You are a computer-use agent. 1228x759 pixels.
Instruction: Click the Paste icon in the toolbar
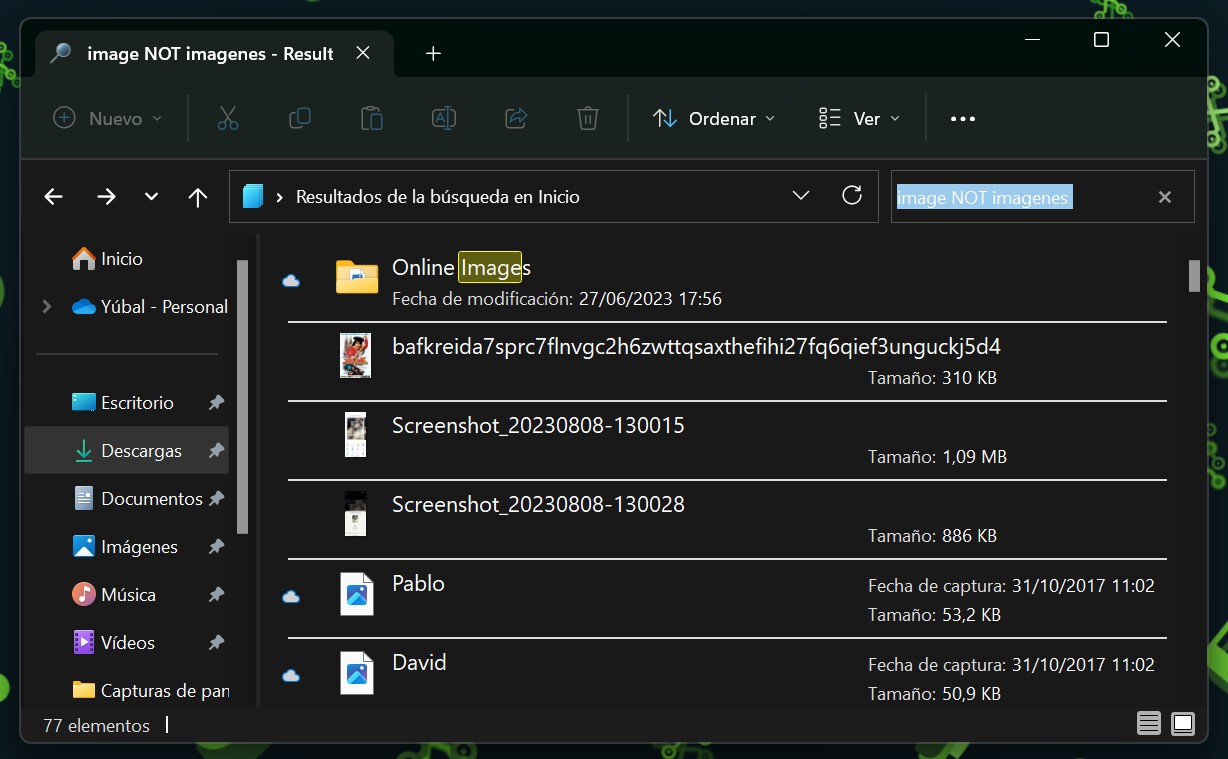pyautogui.click(x=371, y=118)
